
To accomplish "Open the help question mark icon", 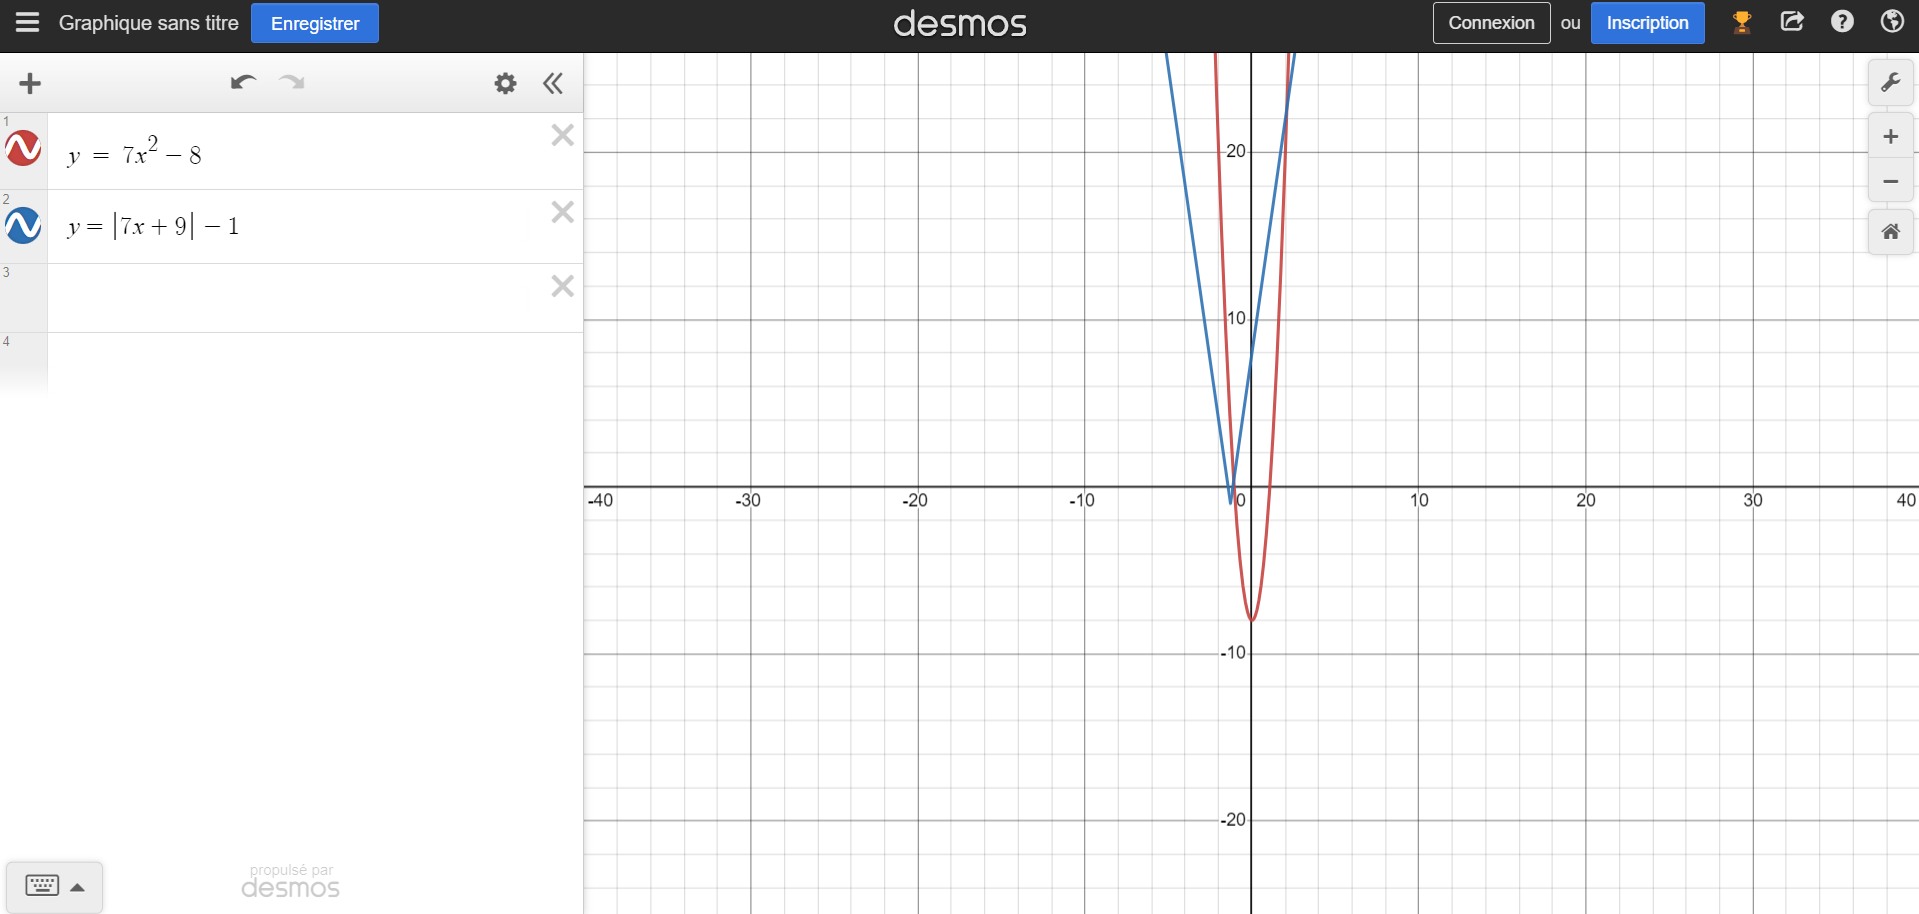I will [x=1841, y=22].
